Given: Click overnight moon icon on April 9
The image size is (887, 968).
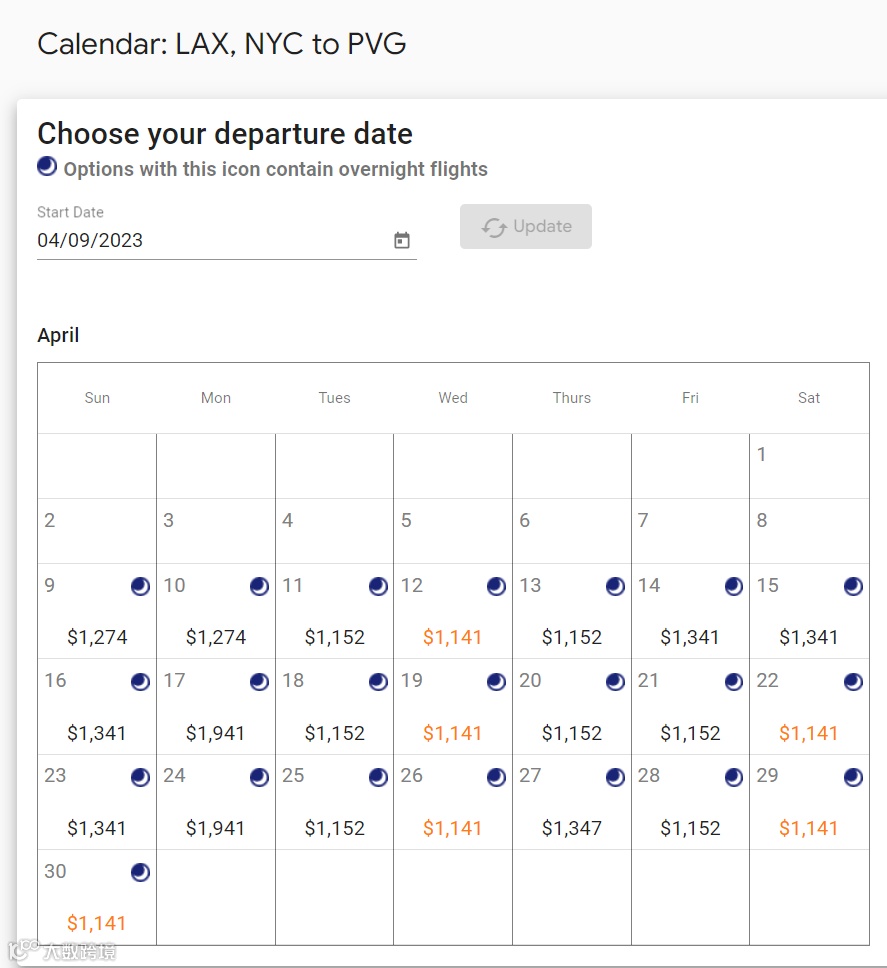Looking at the screenshot, I should click(x=141, y=586).
